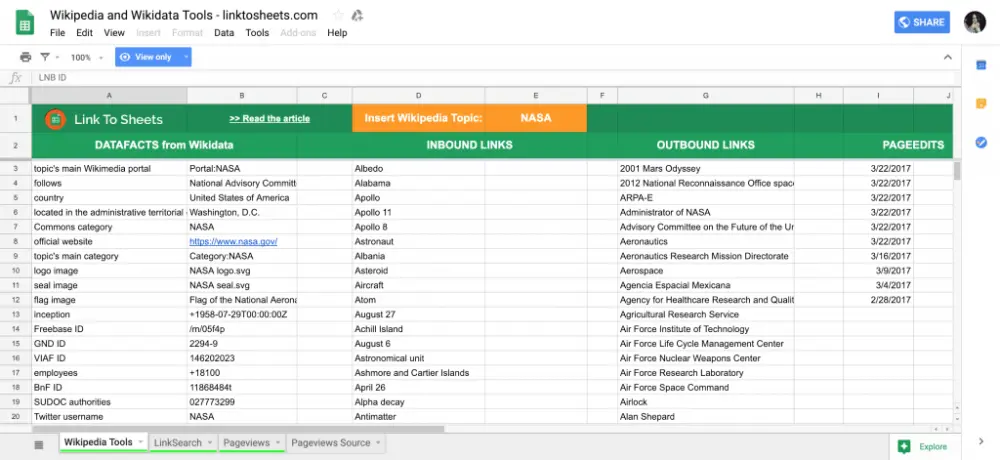Click the Drive save status icon
This screenshot has width=1000, height=460.
tap(357, 15)
